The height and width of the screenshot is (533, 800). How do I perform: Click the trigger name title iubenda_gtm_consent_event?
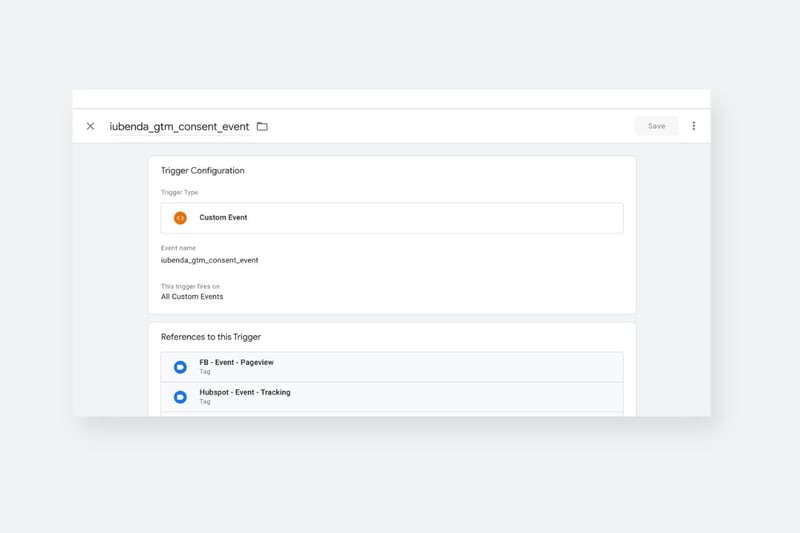pos(179,126)
